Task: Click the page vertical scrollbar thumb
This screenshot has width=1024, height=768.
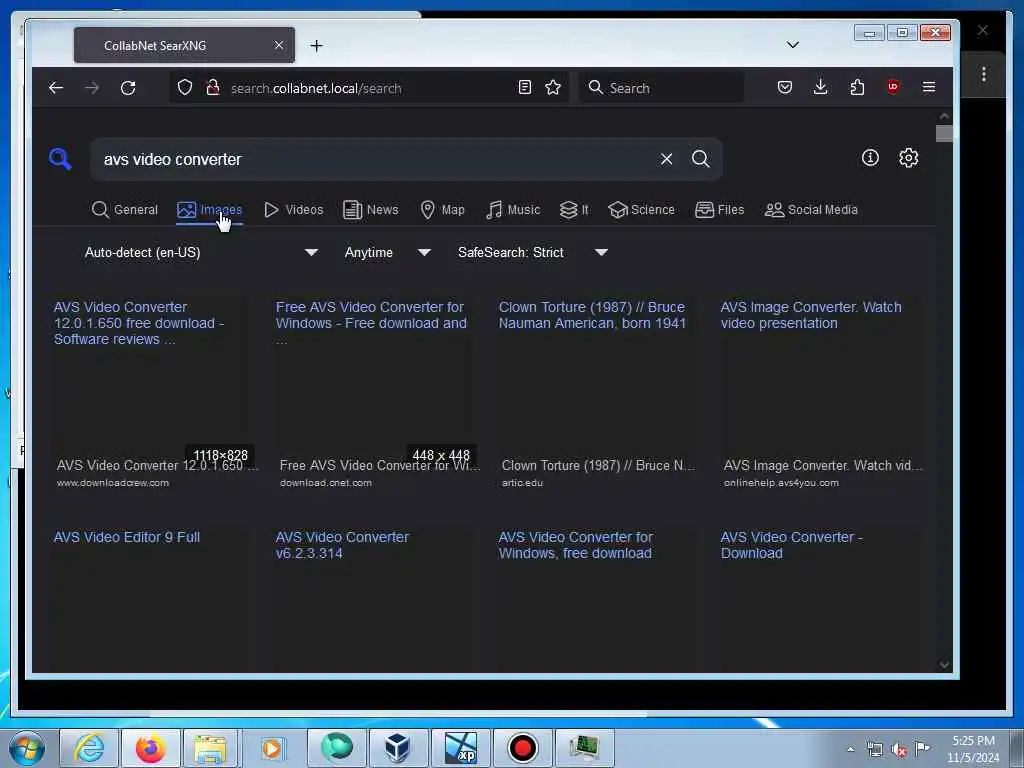Action: pos(944,133)
